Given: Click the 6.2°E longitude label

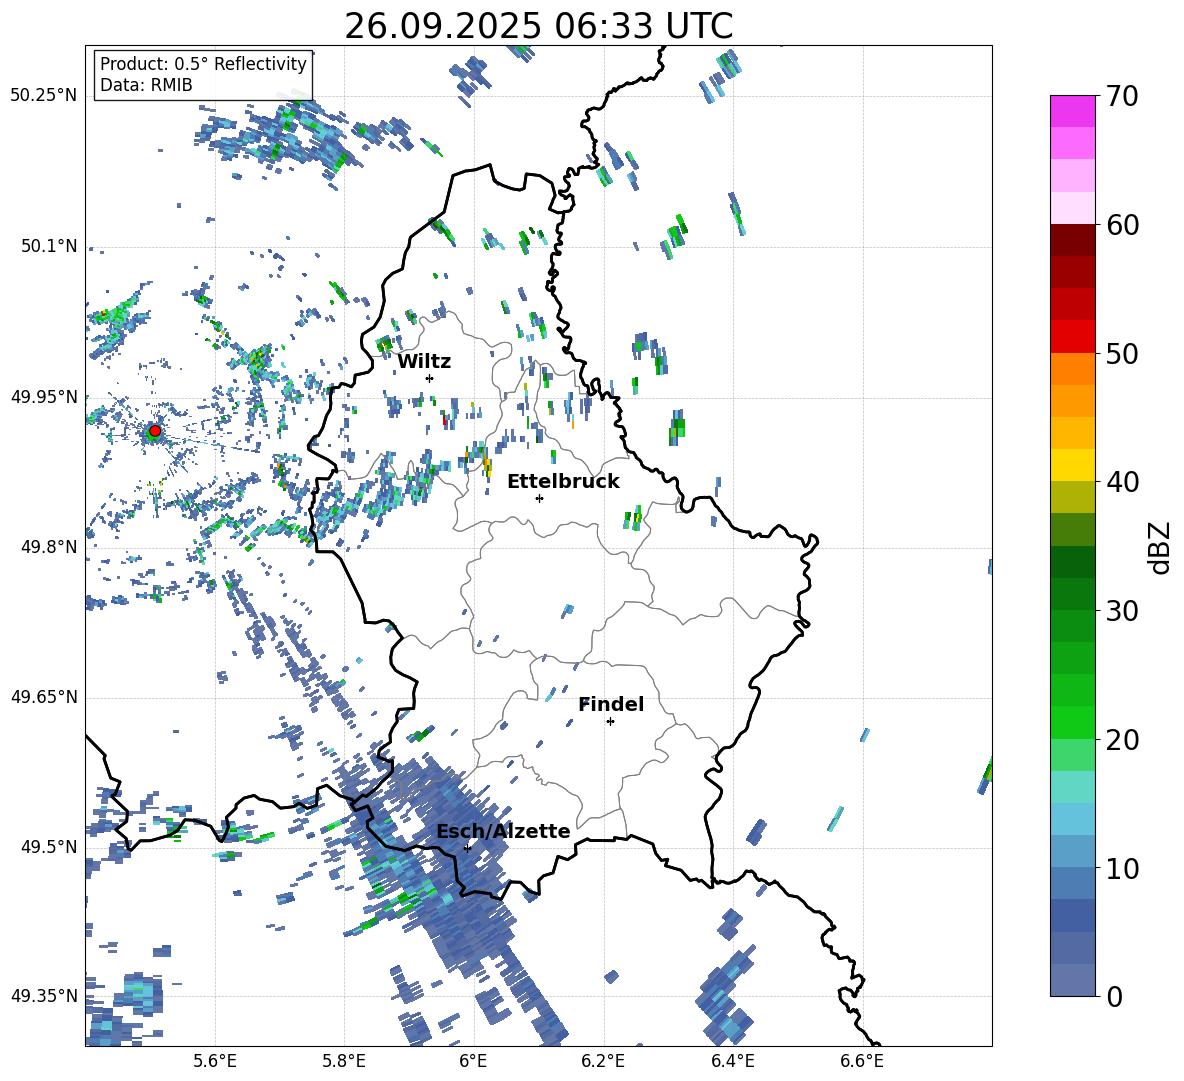Looking at the screenshot, I should coord(603,1061).
